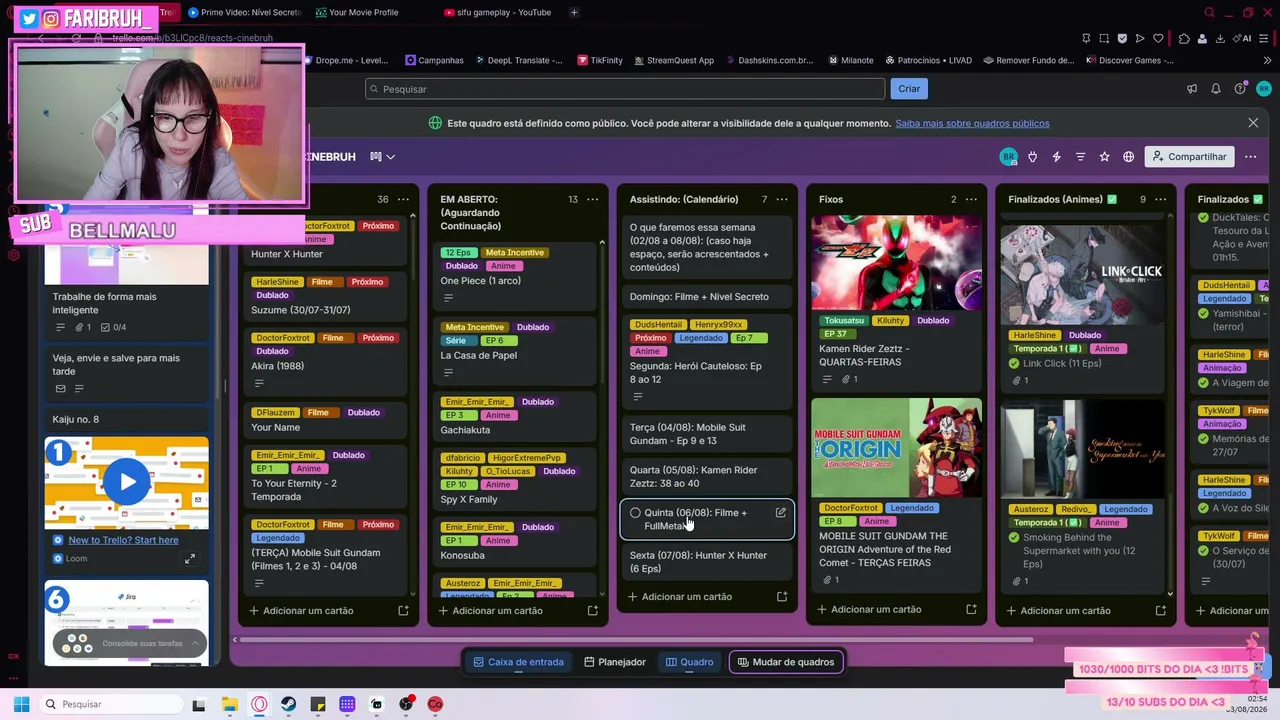The image size is (1280, 720).
Task: Open the Assistindo list actions menu
Action: click(x=782, y=199)
